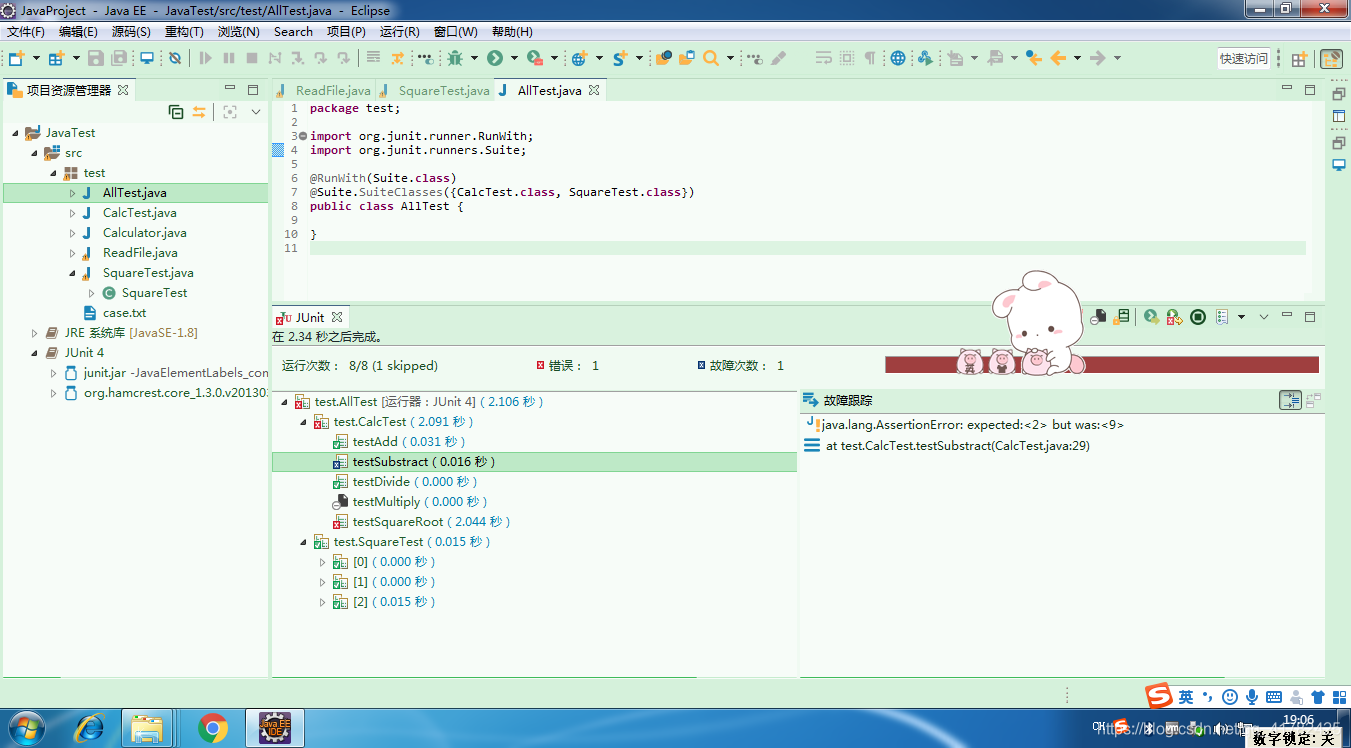Click the Open Web Browser globe icon
The image size is (1351, 748).
pos(898,58)
